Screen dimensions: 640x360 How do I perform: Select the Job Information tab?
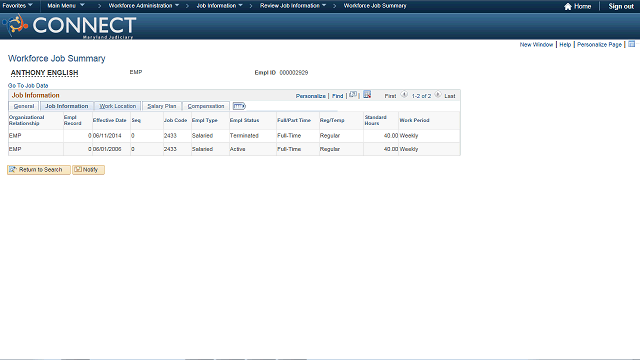(67, 106)
